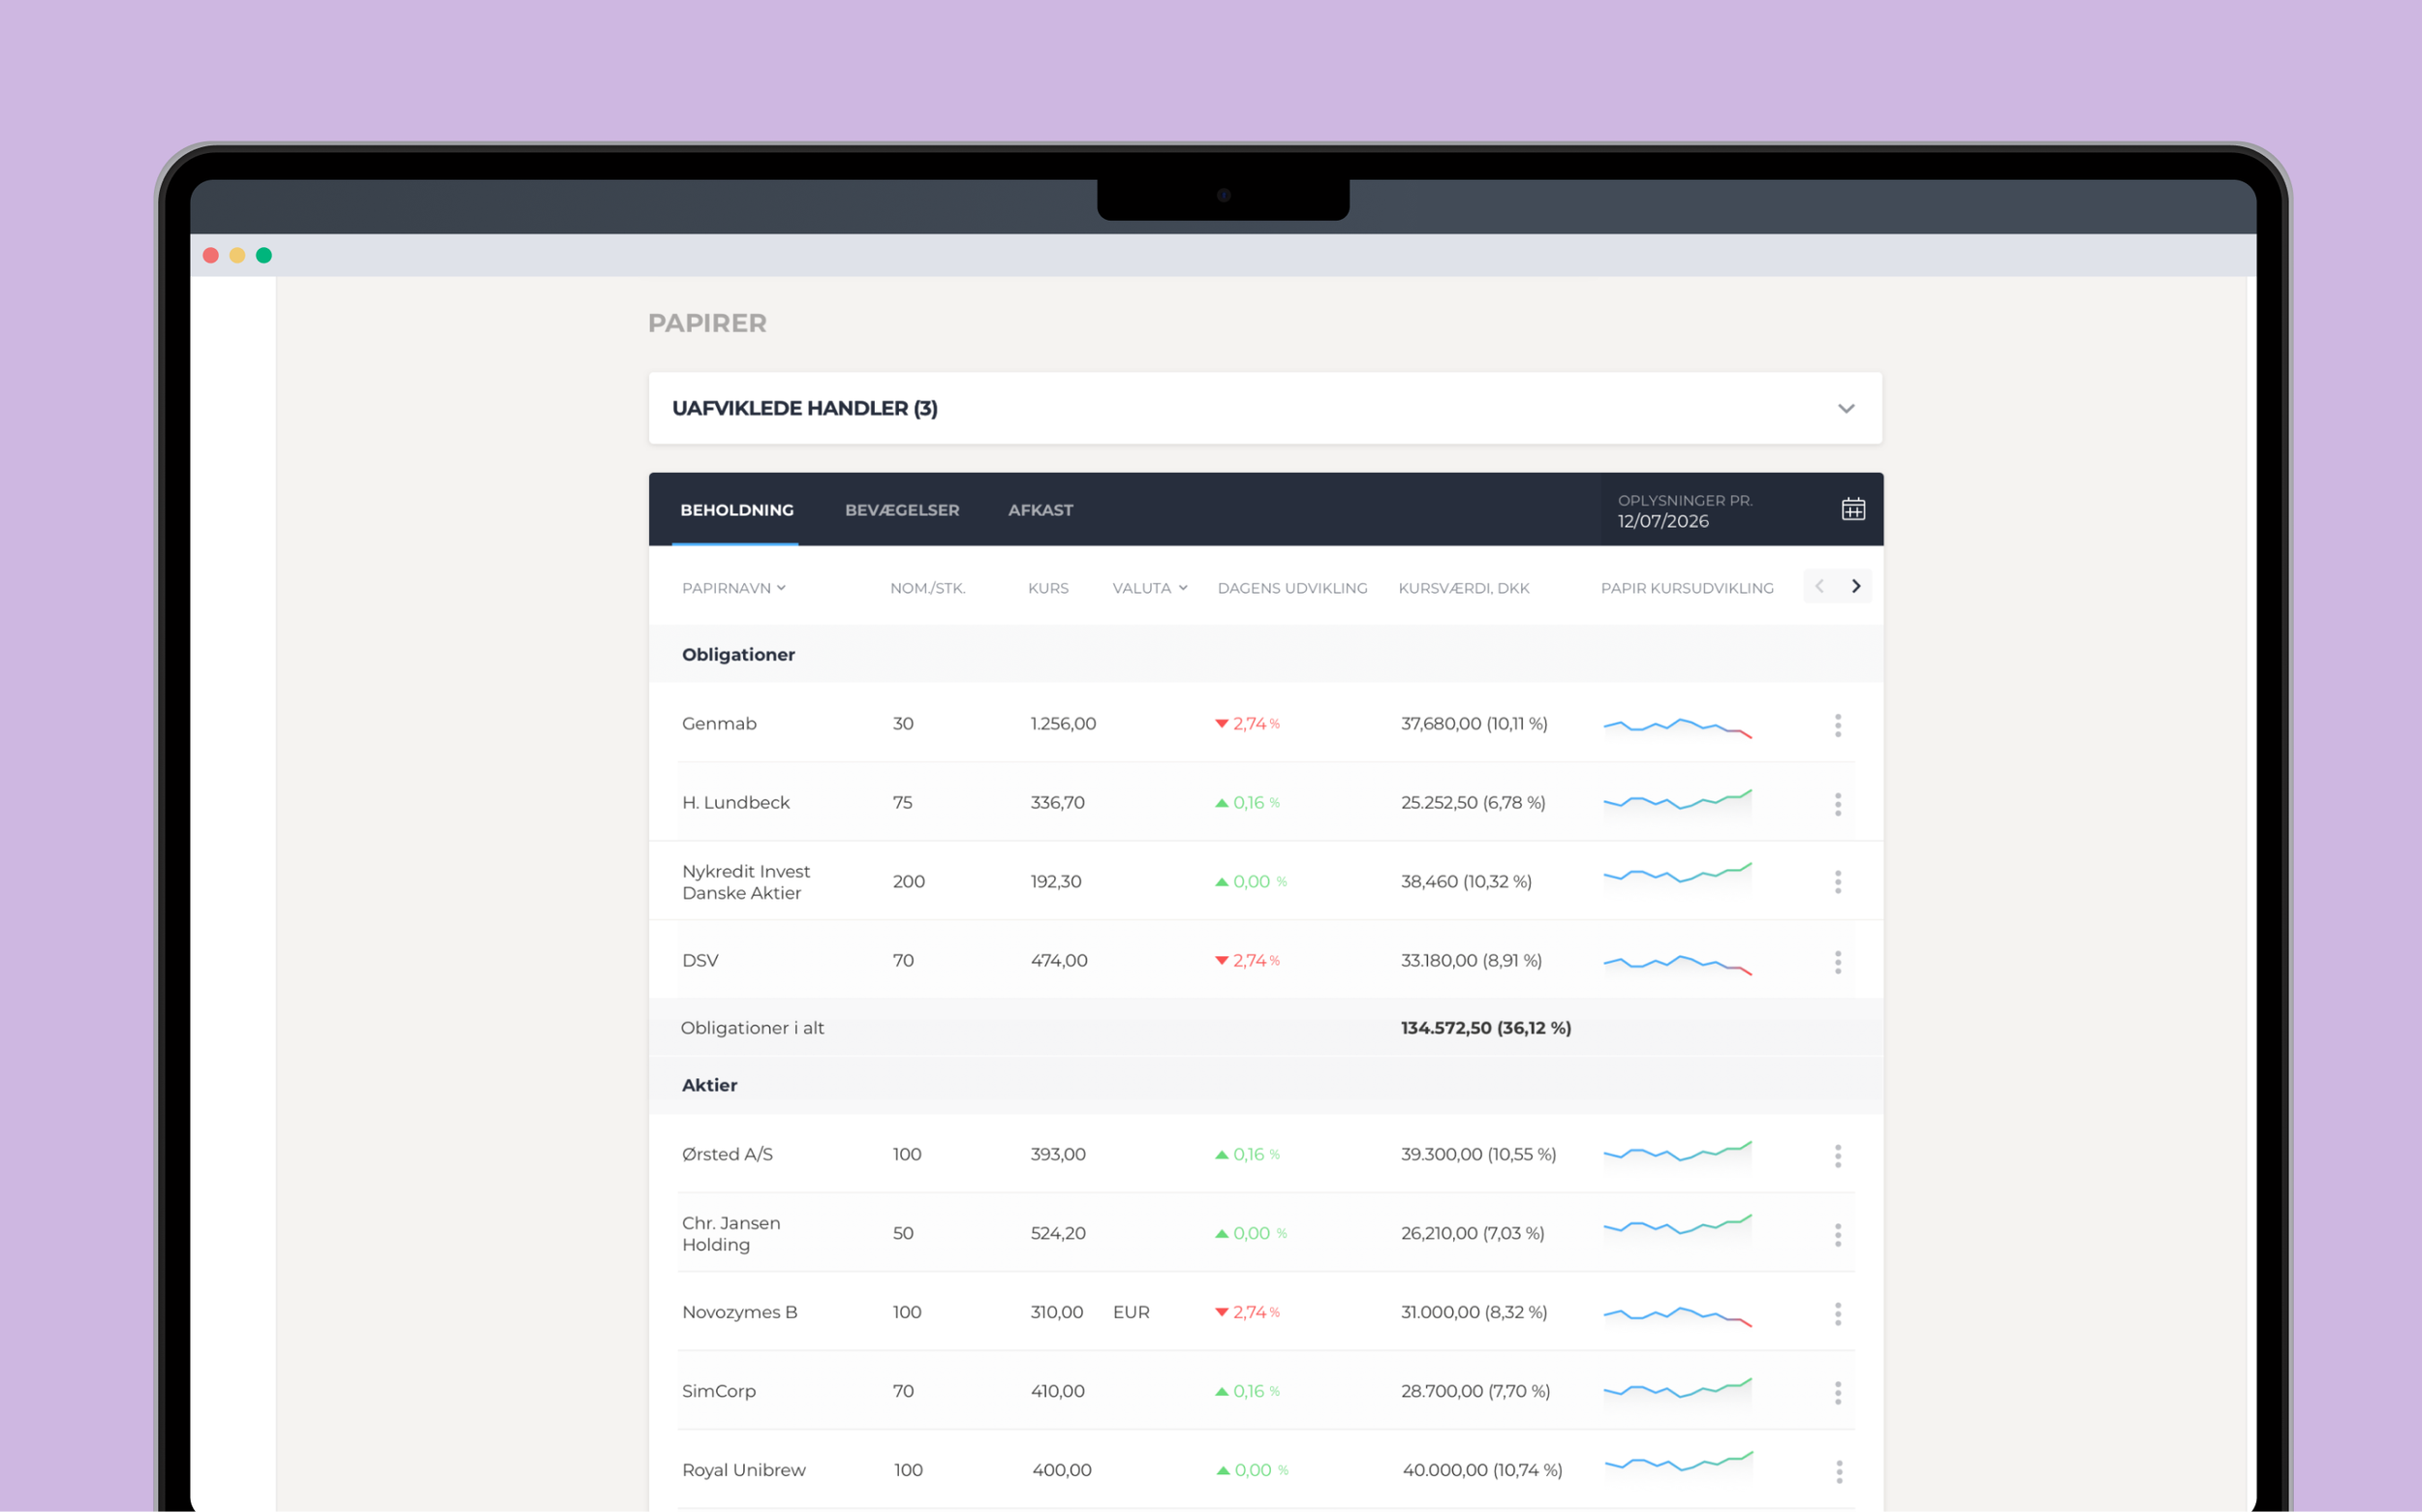Open Ørsted A/S row more options
This screenshot has height=1512, width=2422.
pos(1837,1156)
